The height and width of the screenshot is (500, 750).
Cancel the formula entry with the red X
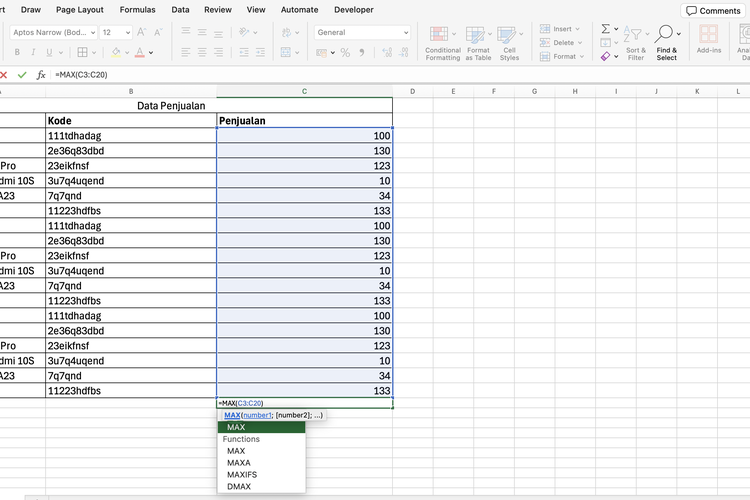4,75
